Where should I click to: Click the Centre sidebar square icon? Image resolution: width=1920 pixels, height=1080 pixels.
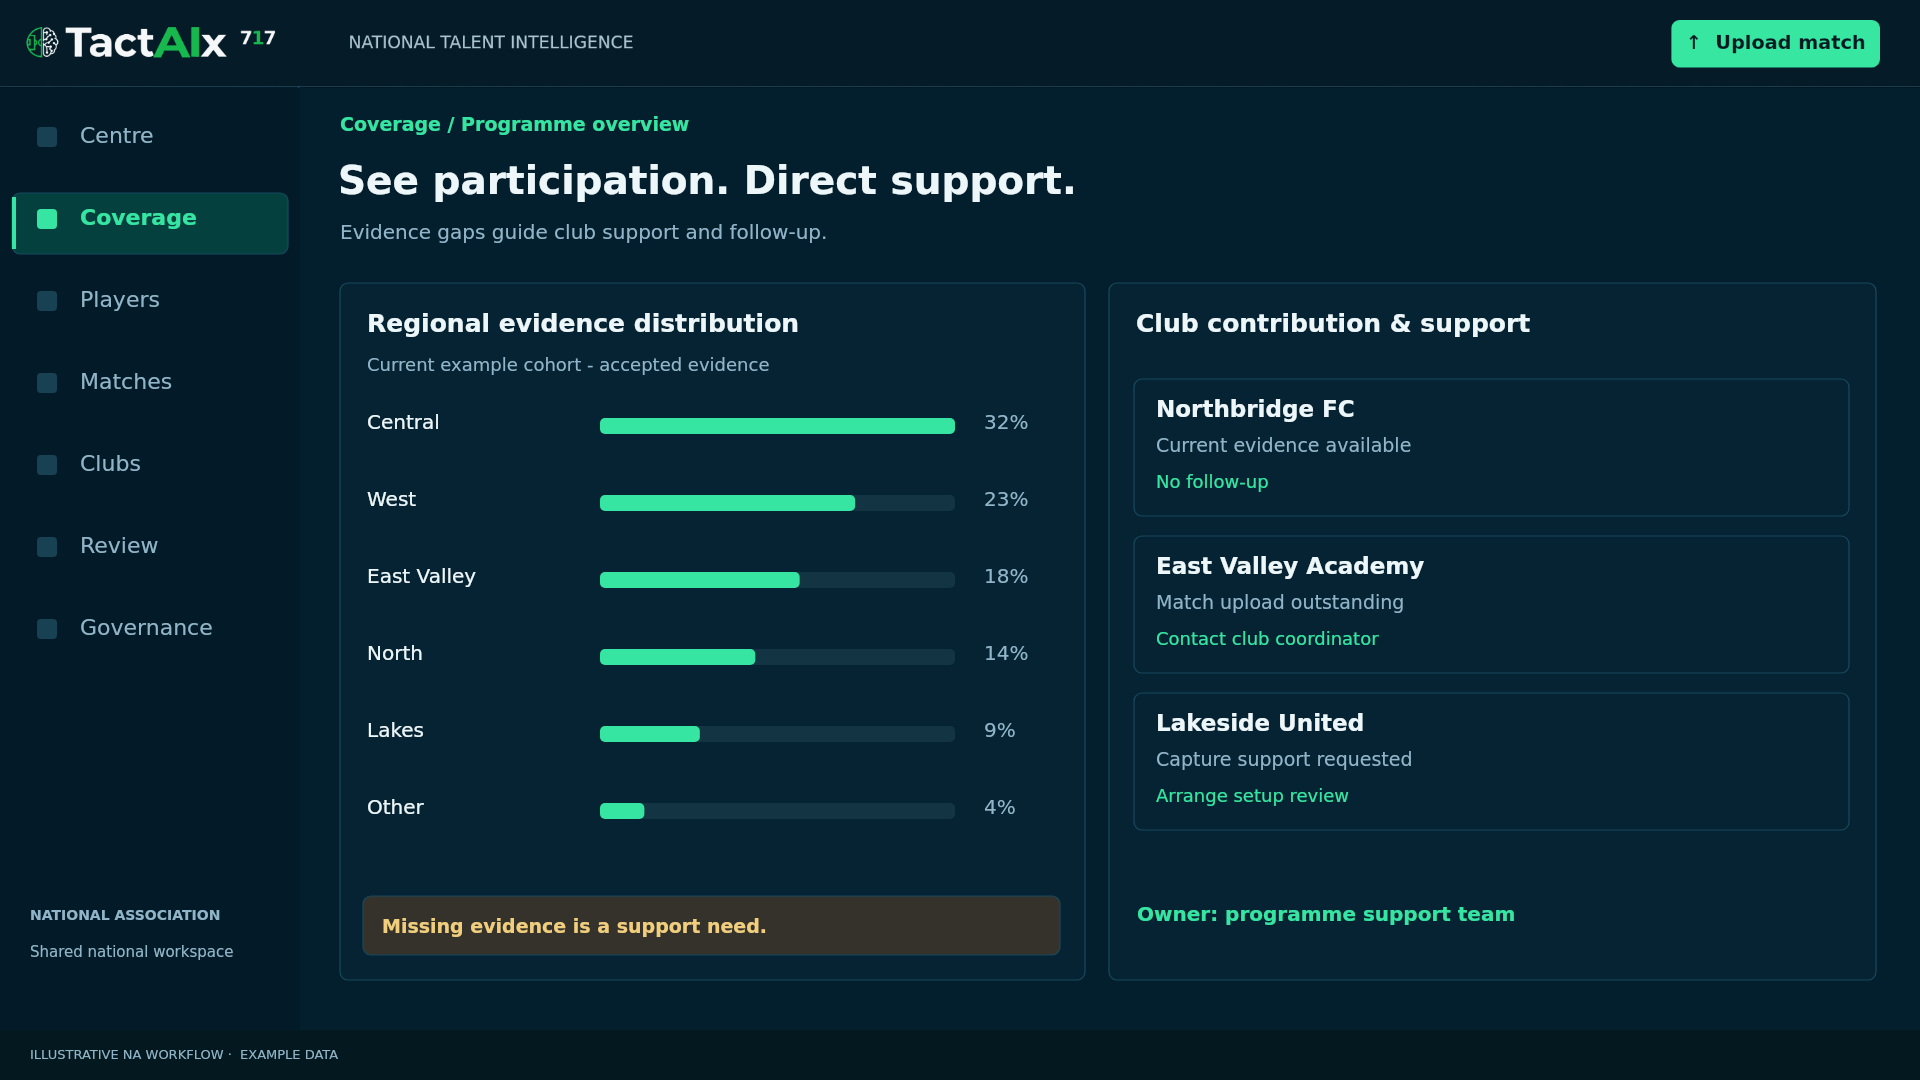pyautogui.click(x=47, y=137)
